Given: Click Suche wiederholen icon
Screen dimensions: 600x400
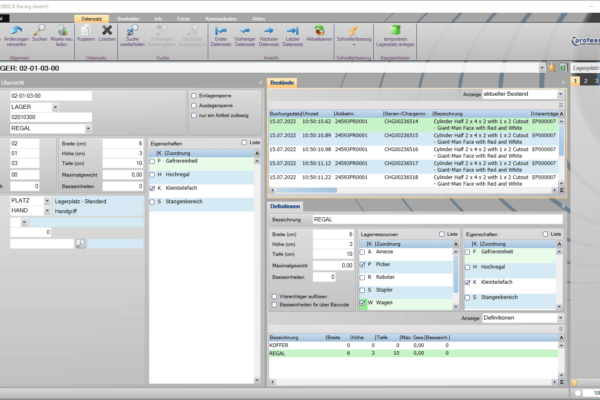Looking at the screenshot, I should (x=132, y=30).
